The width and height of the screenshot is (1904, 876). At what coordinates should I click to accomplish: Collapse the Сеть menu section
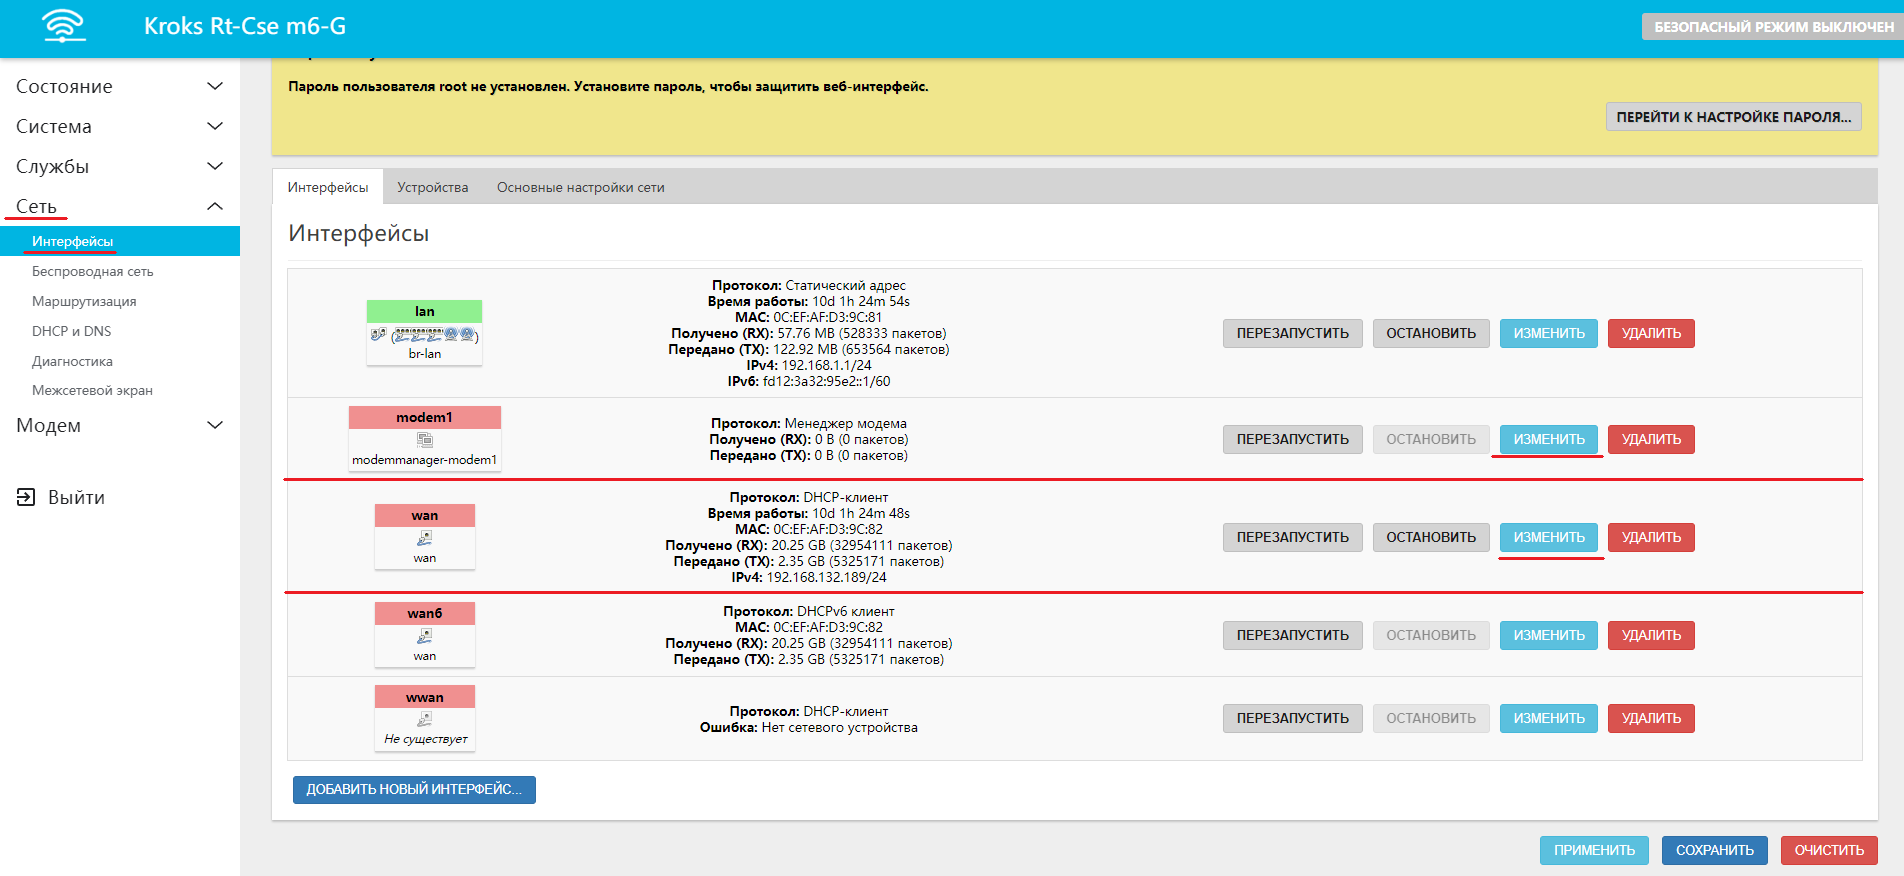pyautogui.click(x=214, y=207)
